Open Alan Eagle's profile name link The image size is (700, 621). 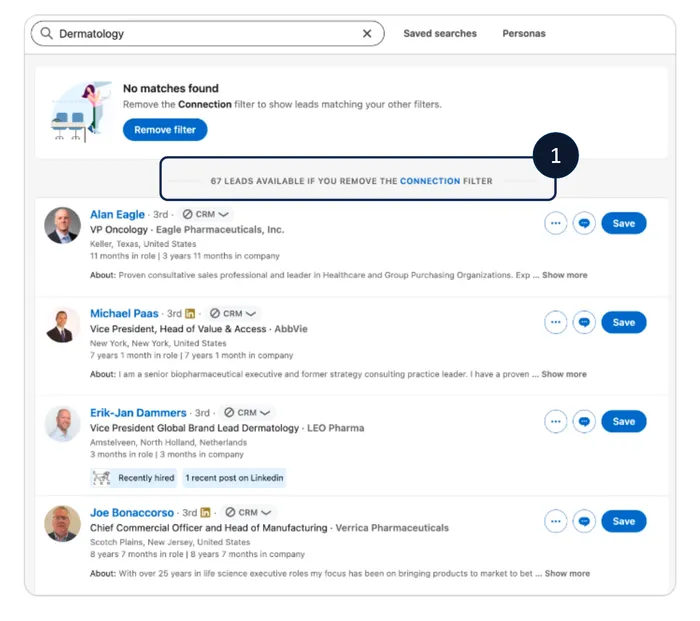[117, 214]
